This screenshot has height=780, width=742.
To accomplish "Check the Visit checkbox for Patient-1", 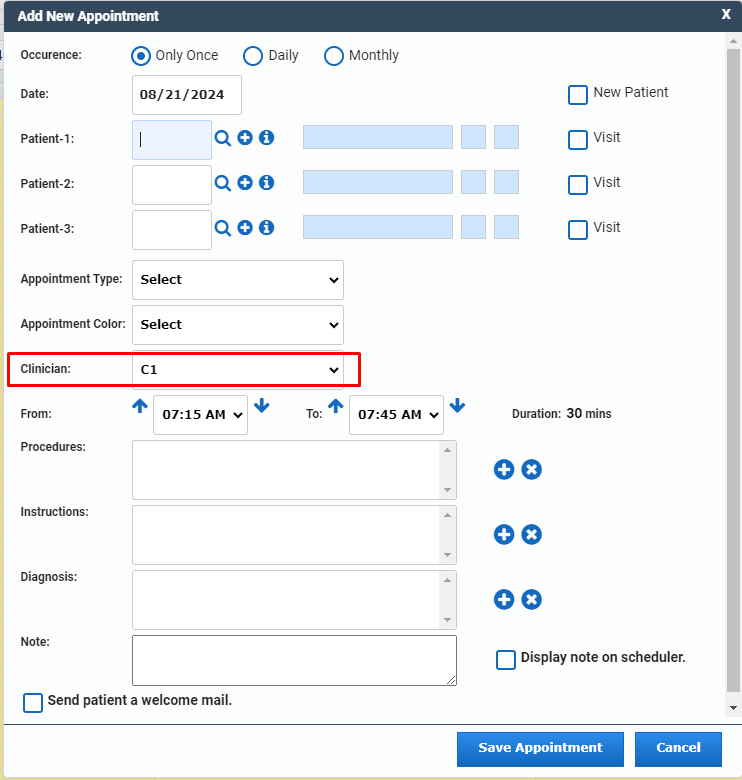I will coord(577,140).
